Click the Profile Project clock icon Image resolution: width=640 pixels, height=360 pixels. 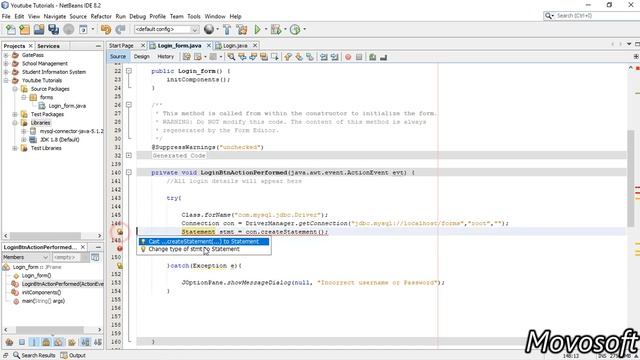(x=295, y=29)
